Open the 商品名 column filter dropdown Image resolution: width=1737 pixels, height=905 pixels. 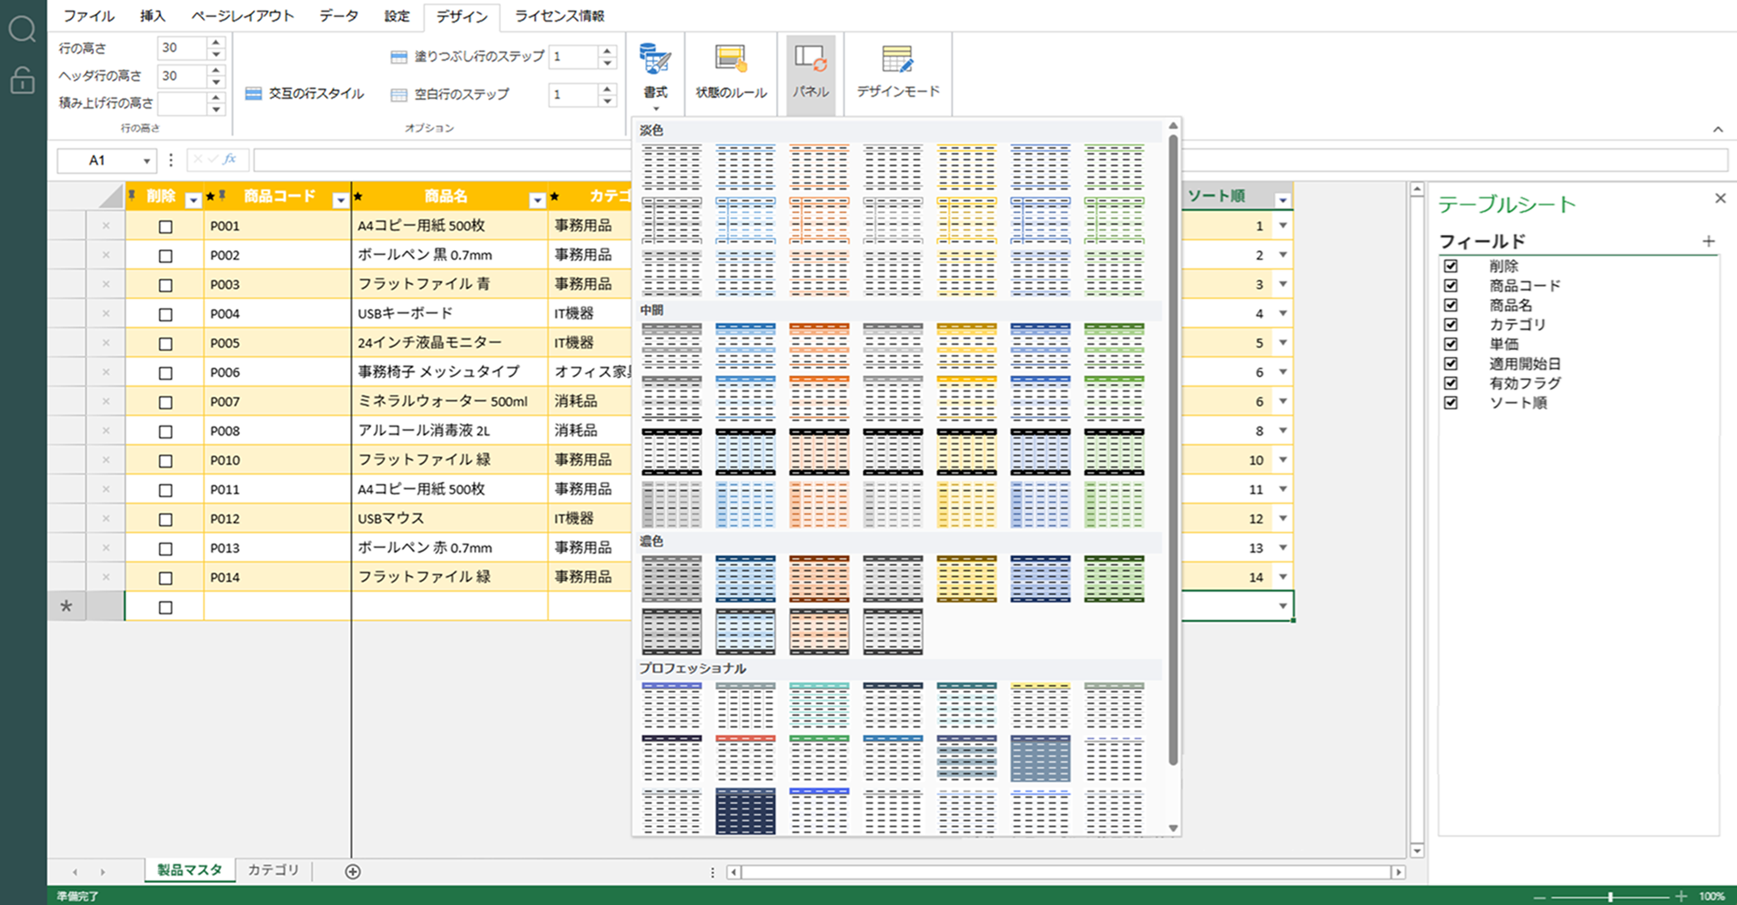(x=536, y=198)
